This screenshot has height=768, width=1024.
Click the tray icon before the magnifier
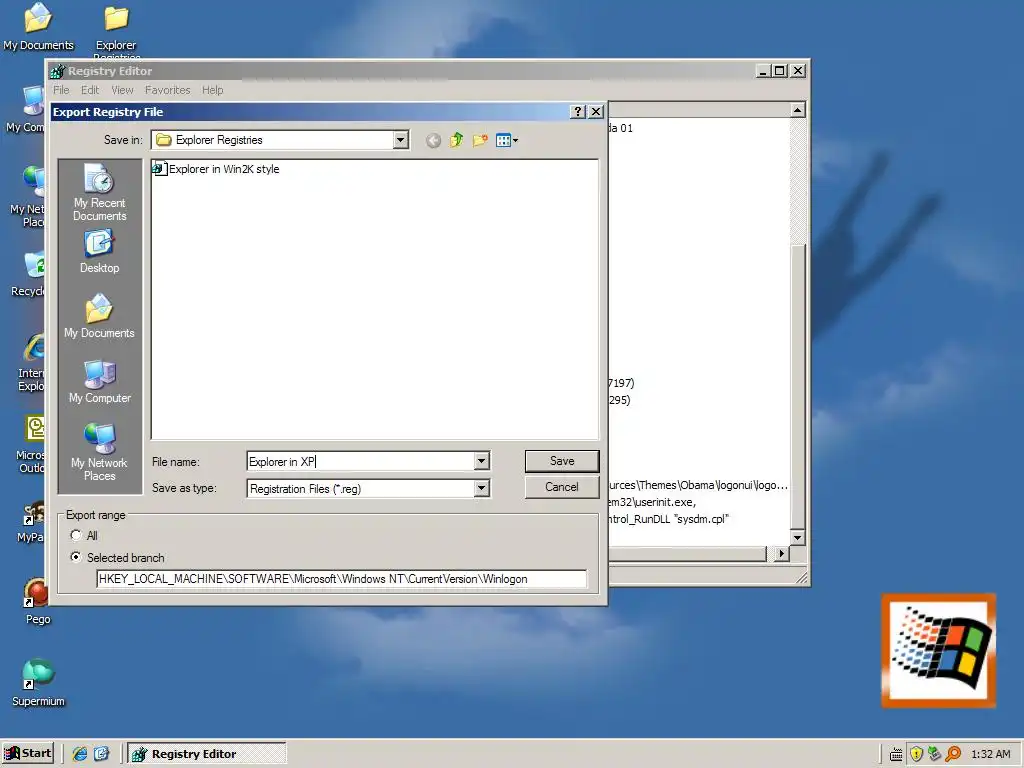click(935, 754)
